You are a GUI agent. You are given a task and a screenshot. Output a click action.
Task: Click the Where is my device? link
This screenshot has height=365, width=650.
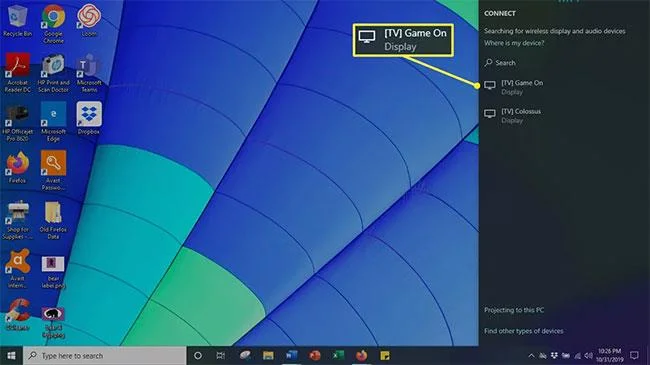tap(514, 43)
